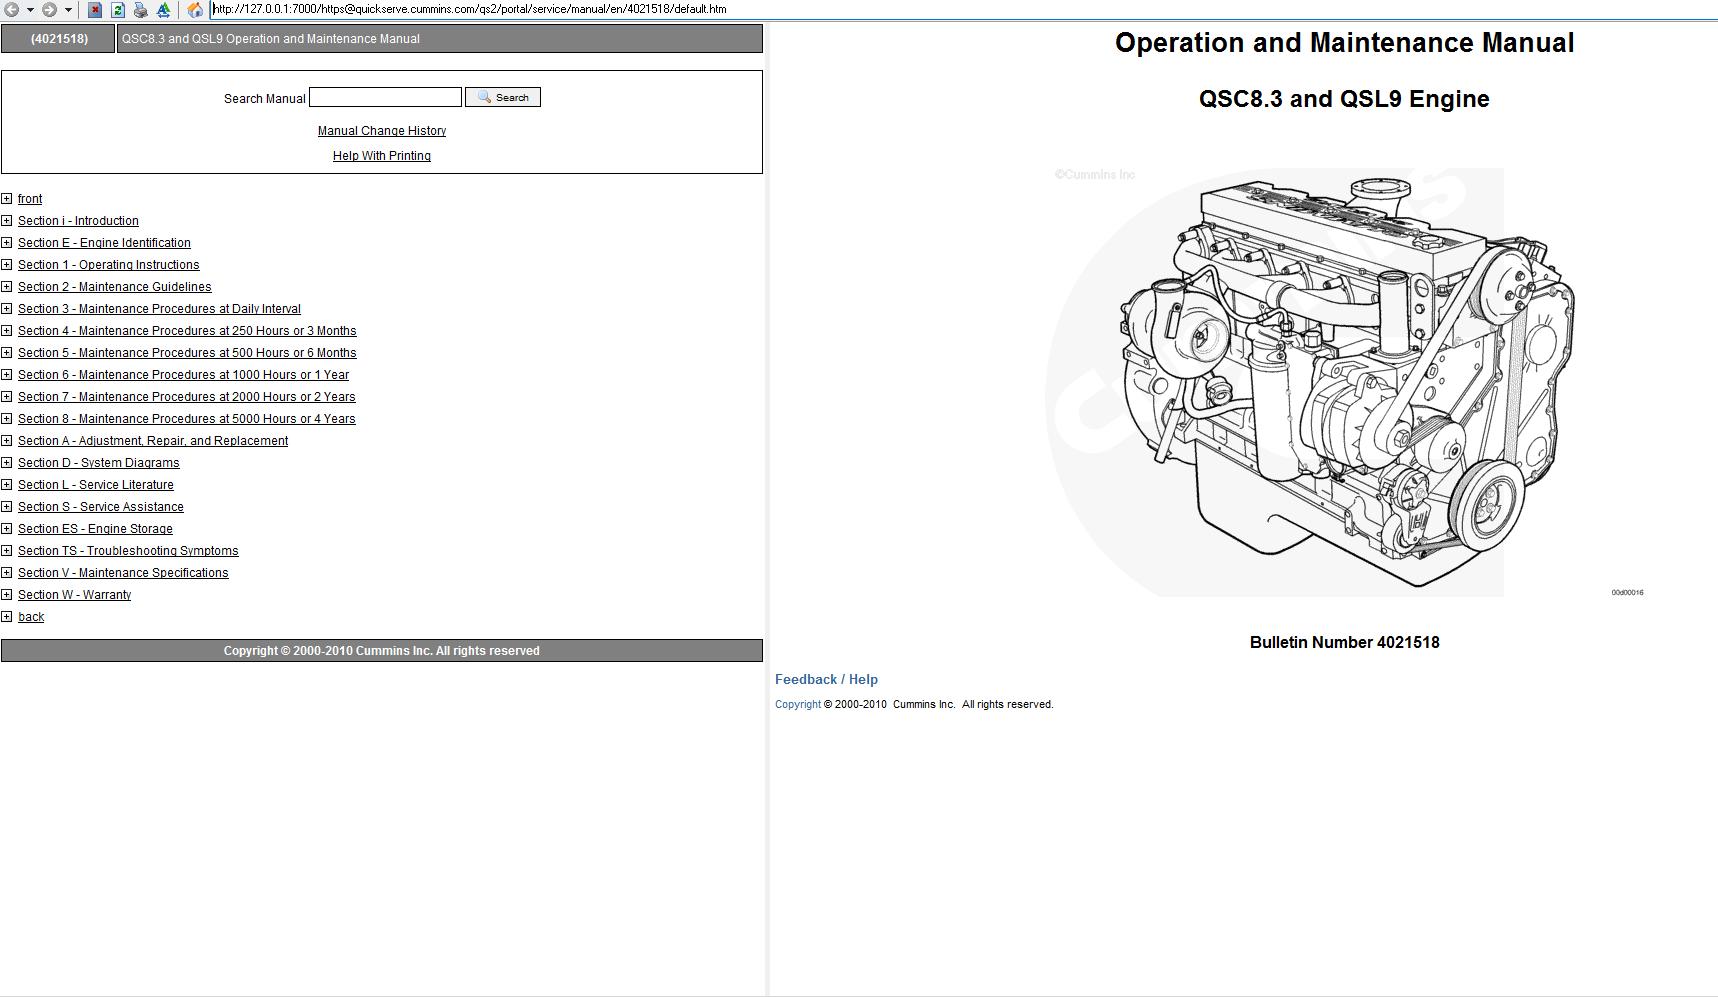Viewport: 1718px width, 997px height.
Task: Go to the browser home page
Action: tap(193, 9)
